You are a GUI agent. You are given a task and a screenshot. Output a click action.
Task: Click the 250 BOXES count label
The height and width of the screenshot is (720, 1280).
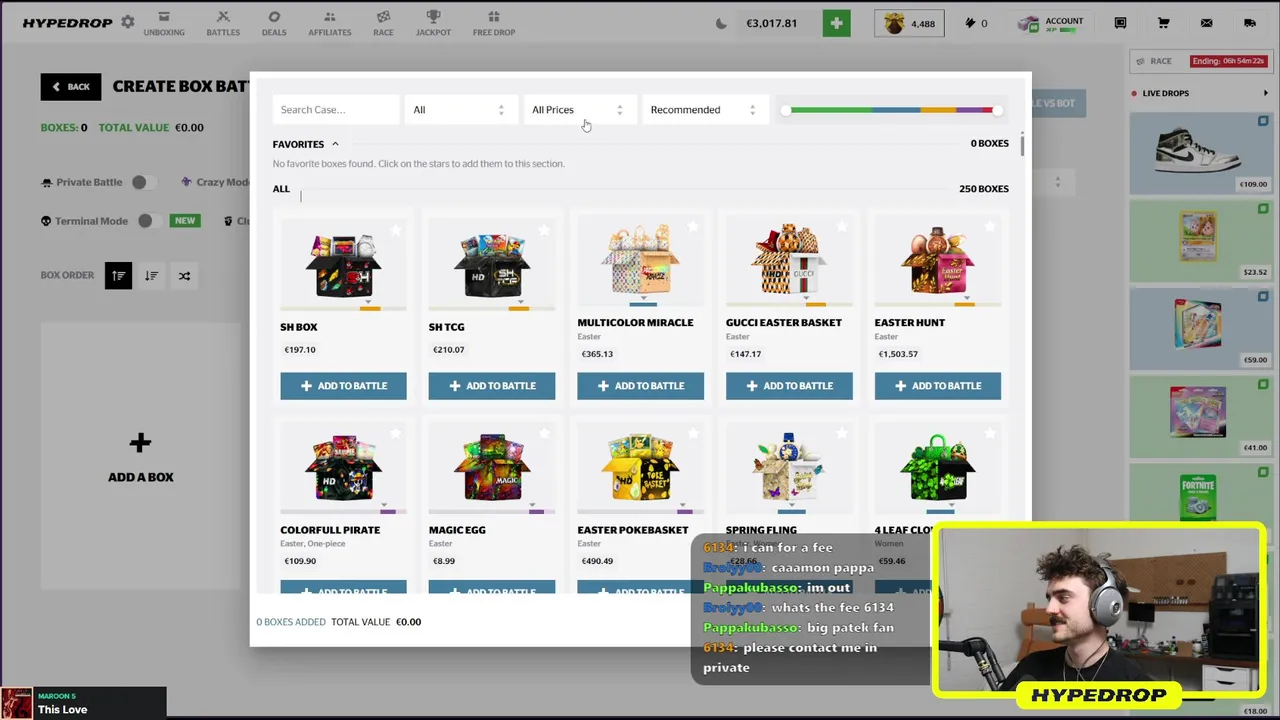click(983, 189)
